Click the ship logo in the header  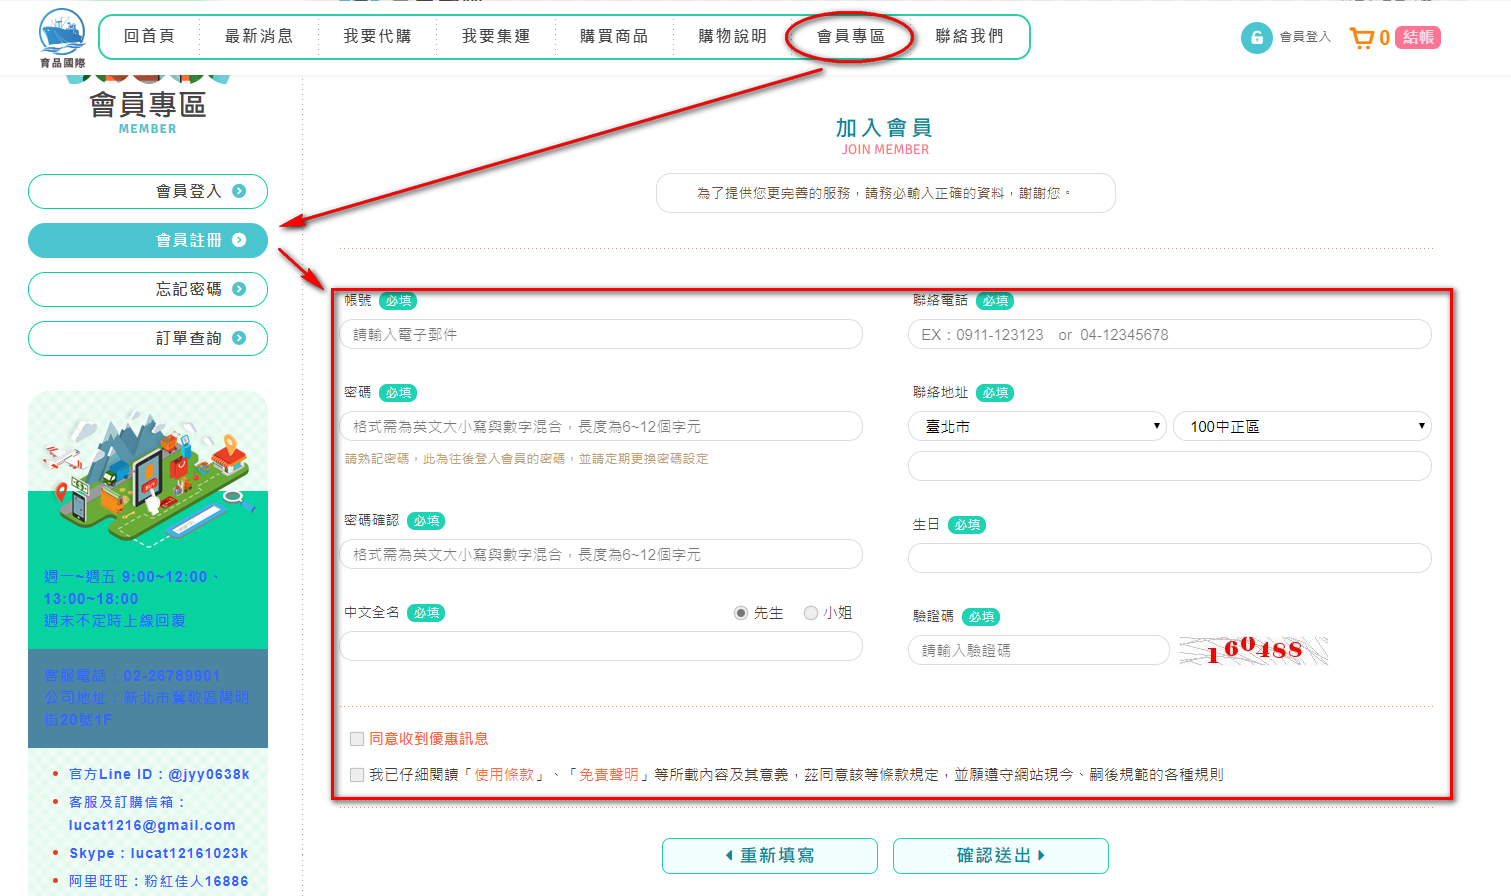click(62, 37)
